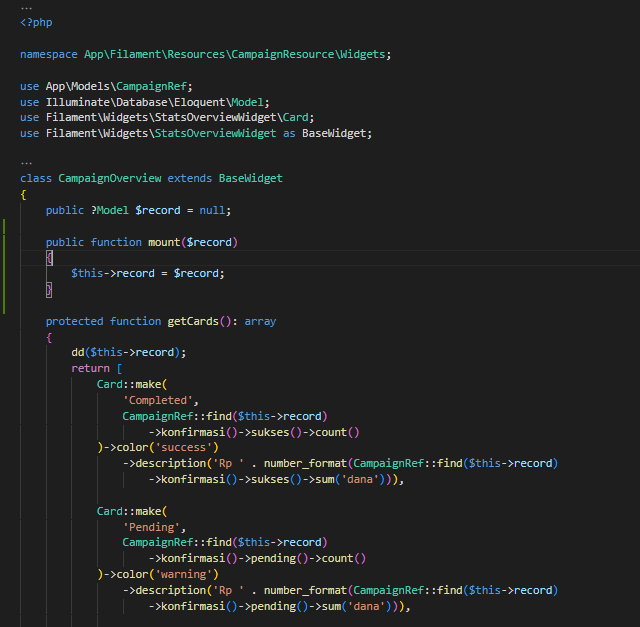Click number_format in the line below color('warning')
The width and height of the screenshot is (640, 627).
(305, 590)
